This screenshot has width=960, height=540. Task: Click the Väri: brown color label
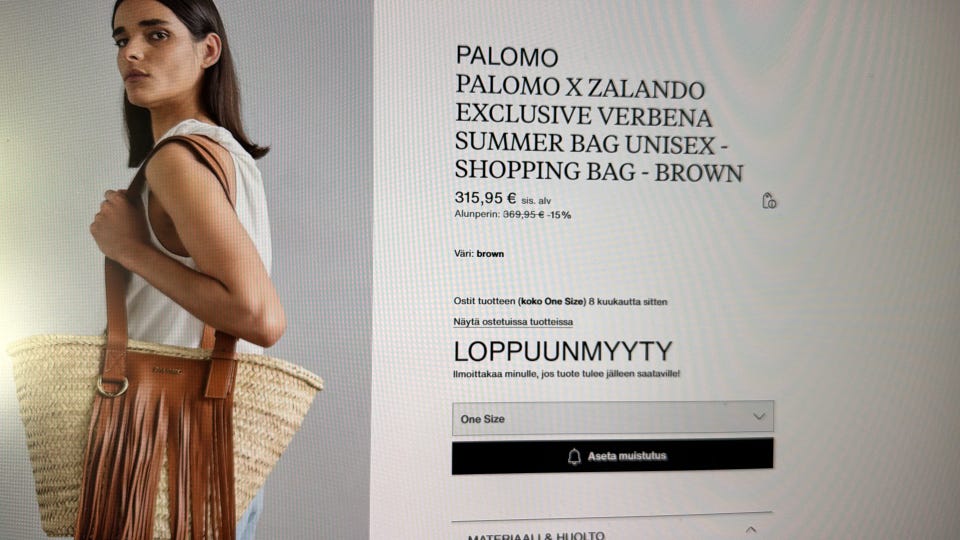479,253
